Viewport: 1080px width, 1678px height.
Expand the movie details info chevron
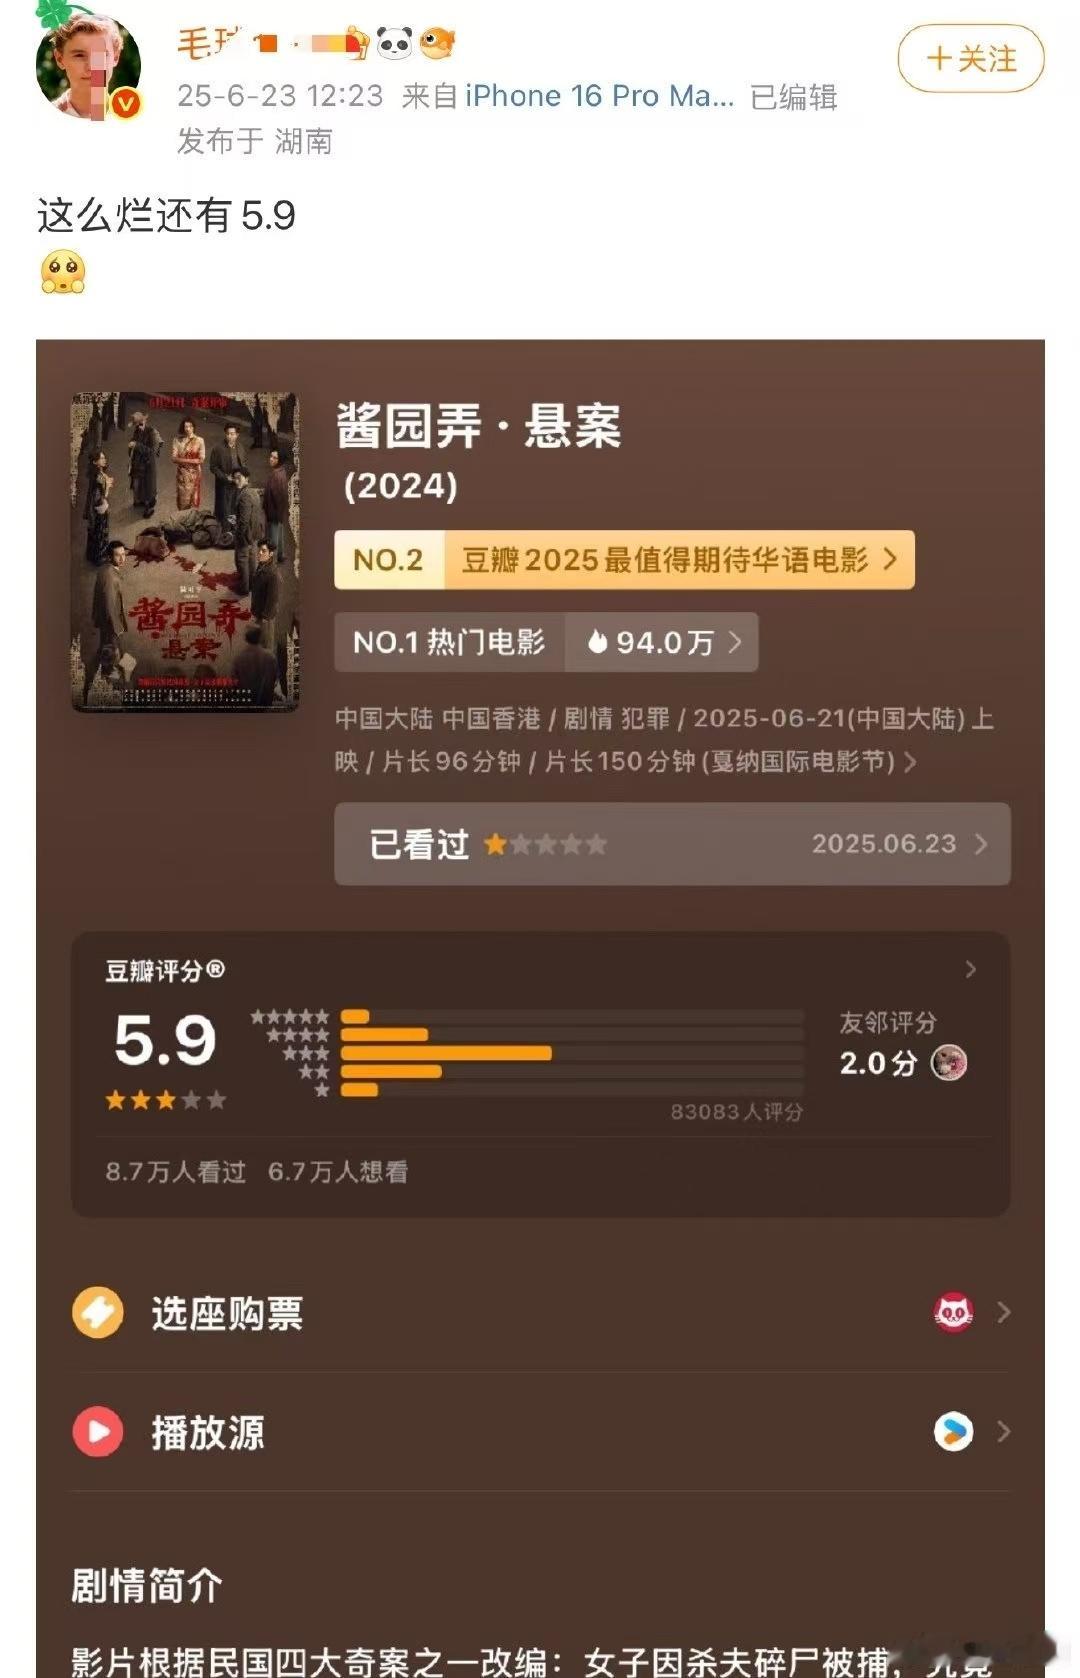pyautogui.click(x=910, y=762)
